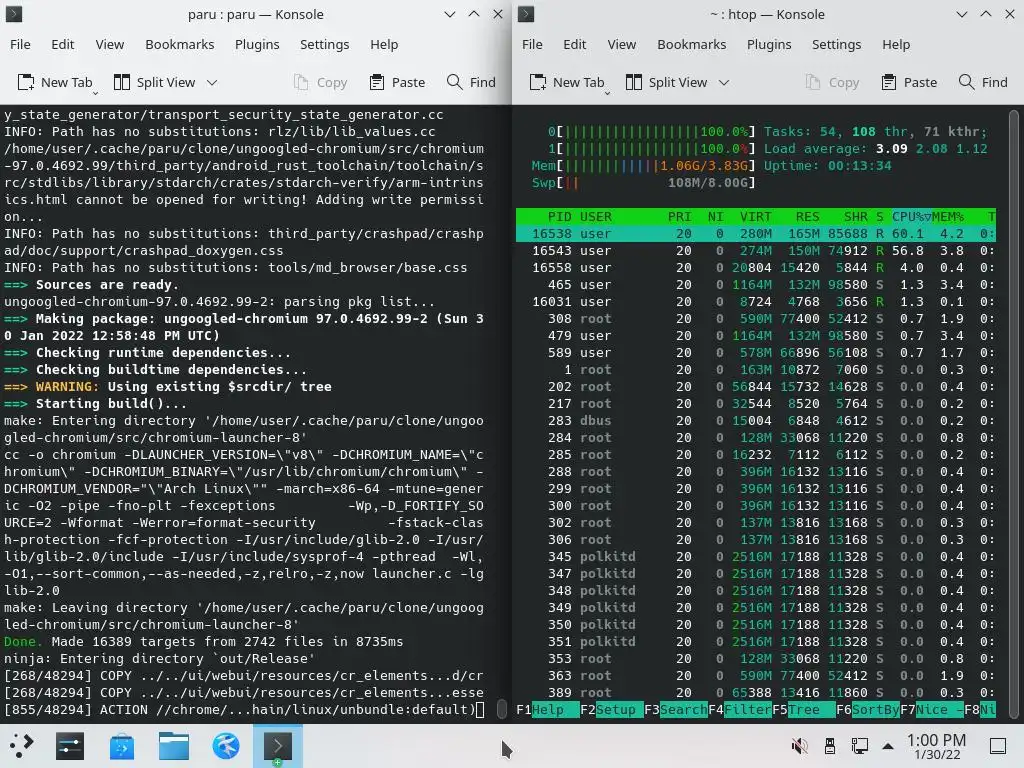
Task: Click the Konsole taskbar entry
Action: 278,746
